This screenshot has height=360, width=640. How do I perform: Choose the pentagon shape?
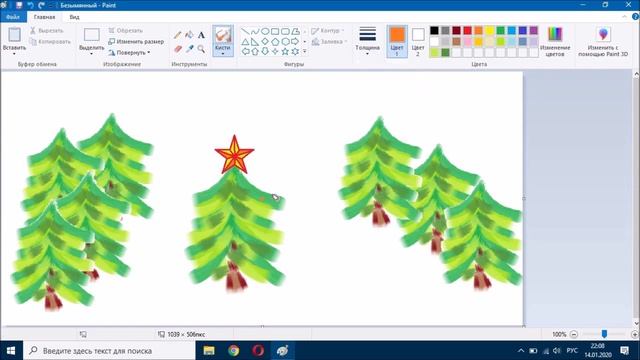point(275,42)
